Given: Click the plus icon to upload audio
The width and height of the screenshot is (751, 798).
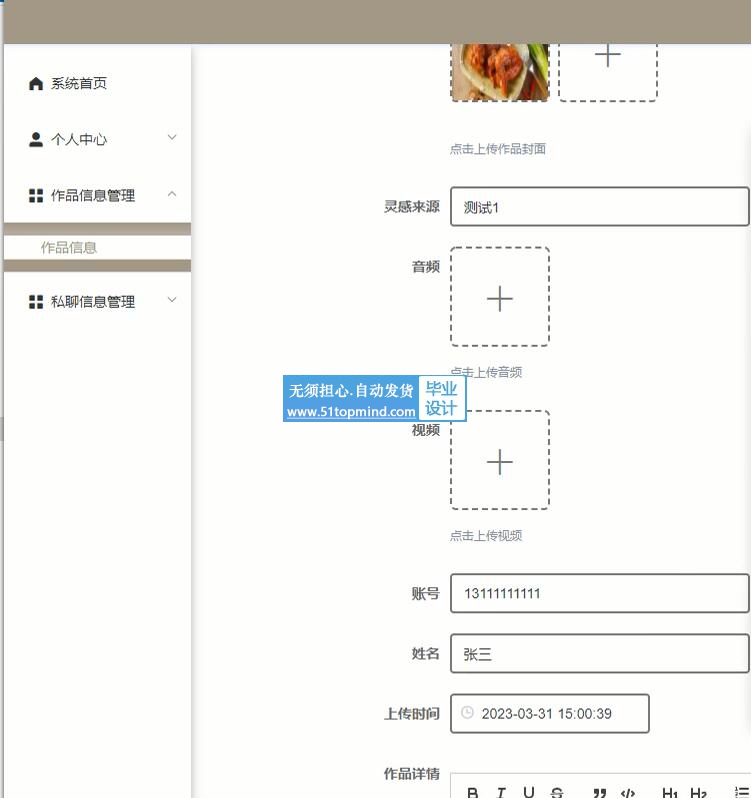Looking at the screenshot, I should pos(499,298).
